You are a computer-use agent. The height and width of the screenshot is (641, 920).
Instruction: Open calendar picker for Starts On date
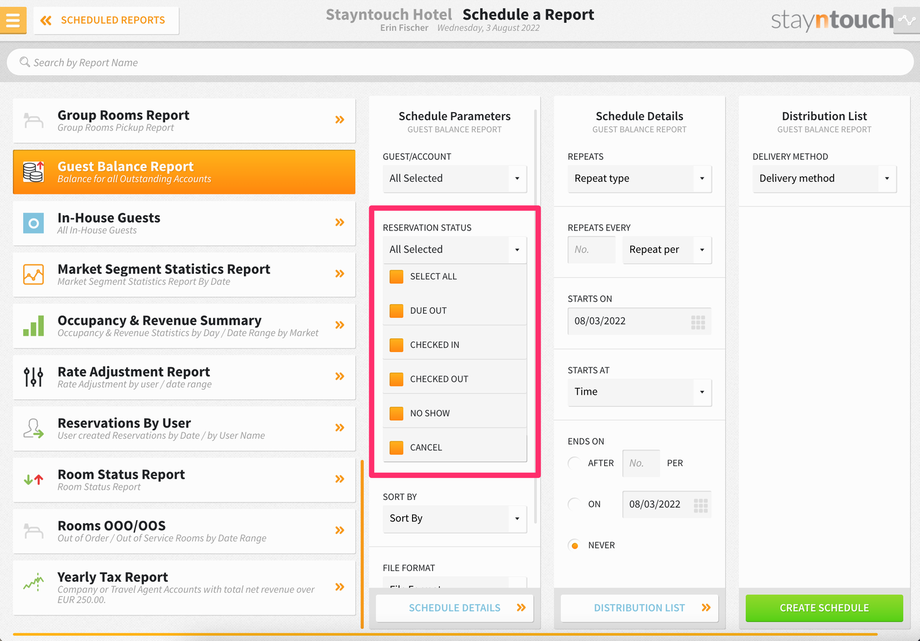click(x=698, y=322)
